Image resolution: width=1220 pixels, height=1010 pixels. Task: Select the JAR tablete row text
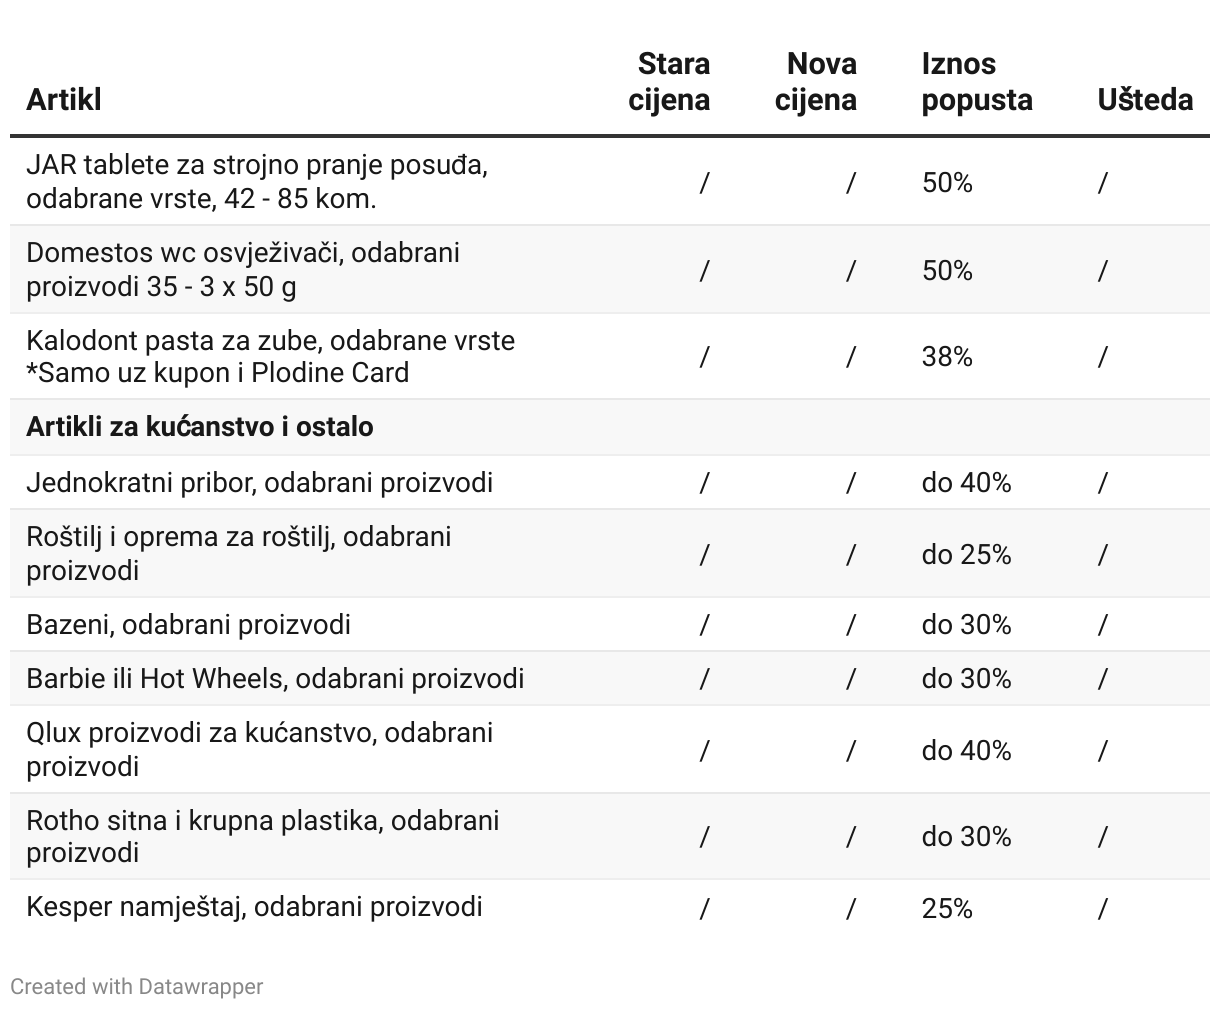[x=257, y=181]
